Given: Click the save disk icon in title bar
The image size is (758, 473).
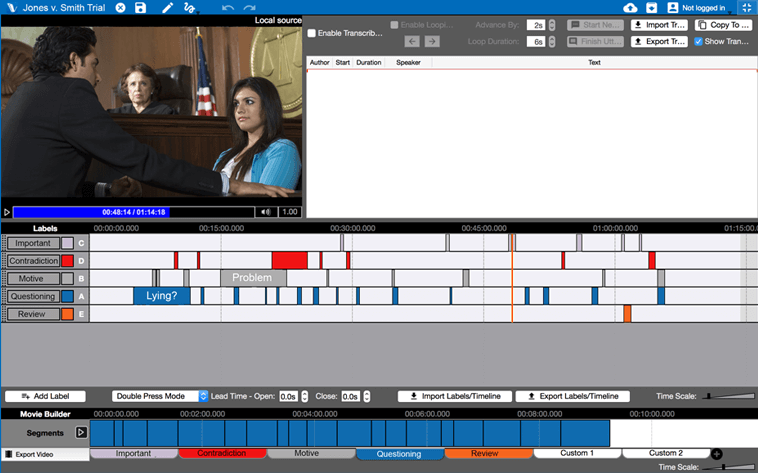Looking at the screenshot, I should tap(140, 8).
